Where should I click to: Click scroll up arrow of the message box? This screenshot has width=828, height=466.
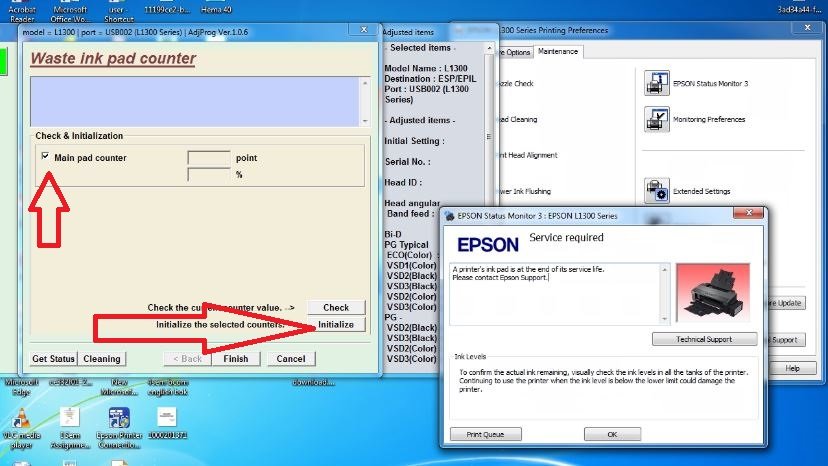(x=365, y=83)
